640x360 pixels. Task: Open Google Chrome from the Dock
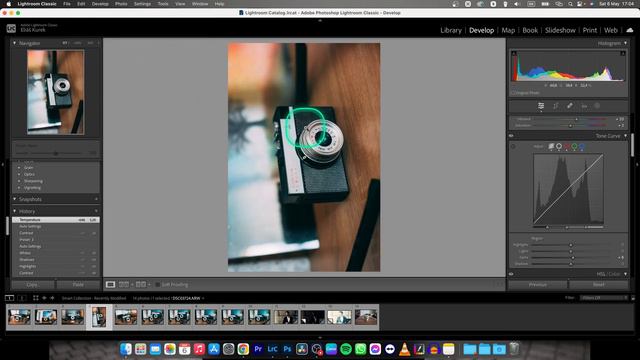click(x=243, y=349)
